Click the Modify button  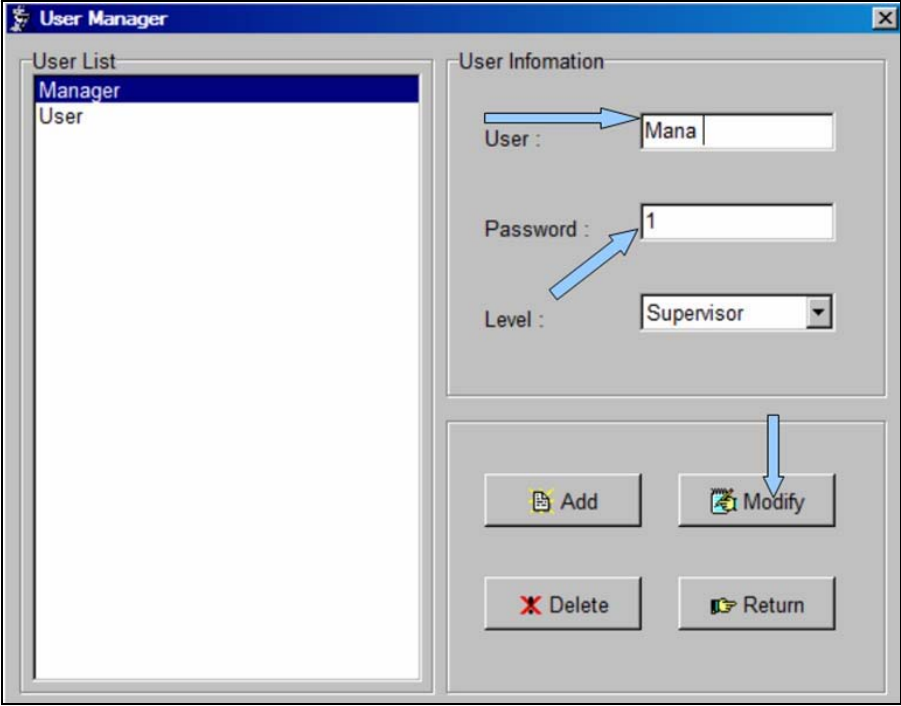pyautogui.click(x=756, y=500)
